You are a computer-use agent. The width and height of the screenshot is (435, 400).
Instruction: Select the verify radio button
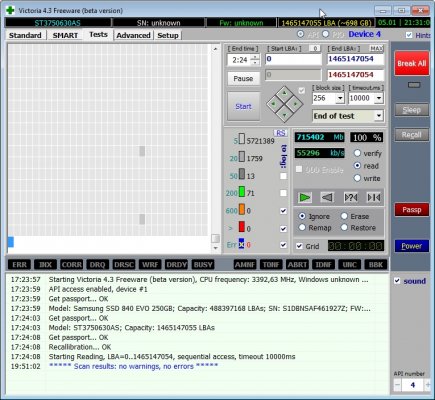357,153
